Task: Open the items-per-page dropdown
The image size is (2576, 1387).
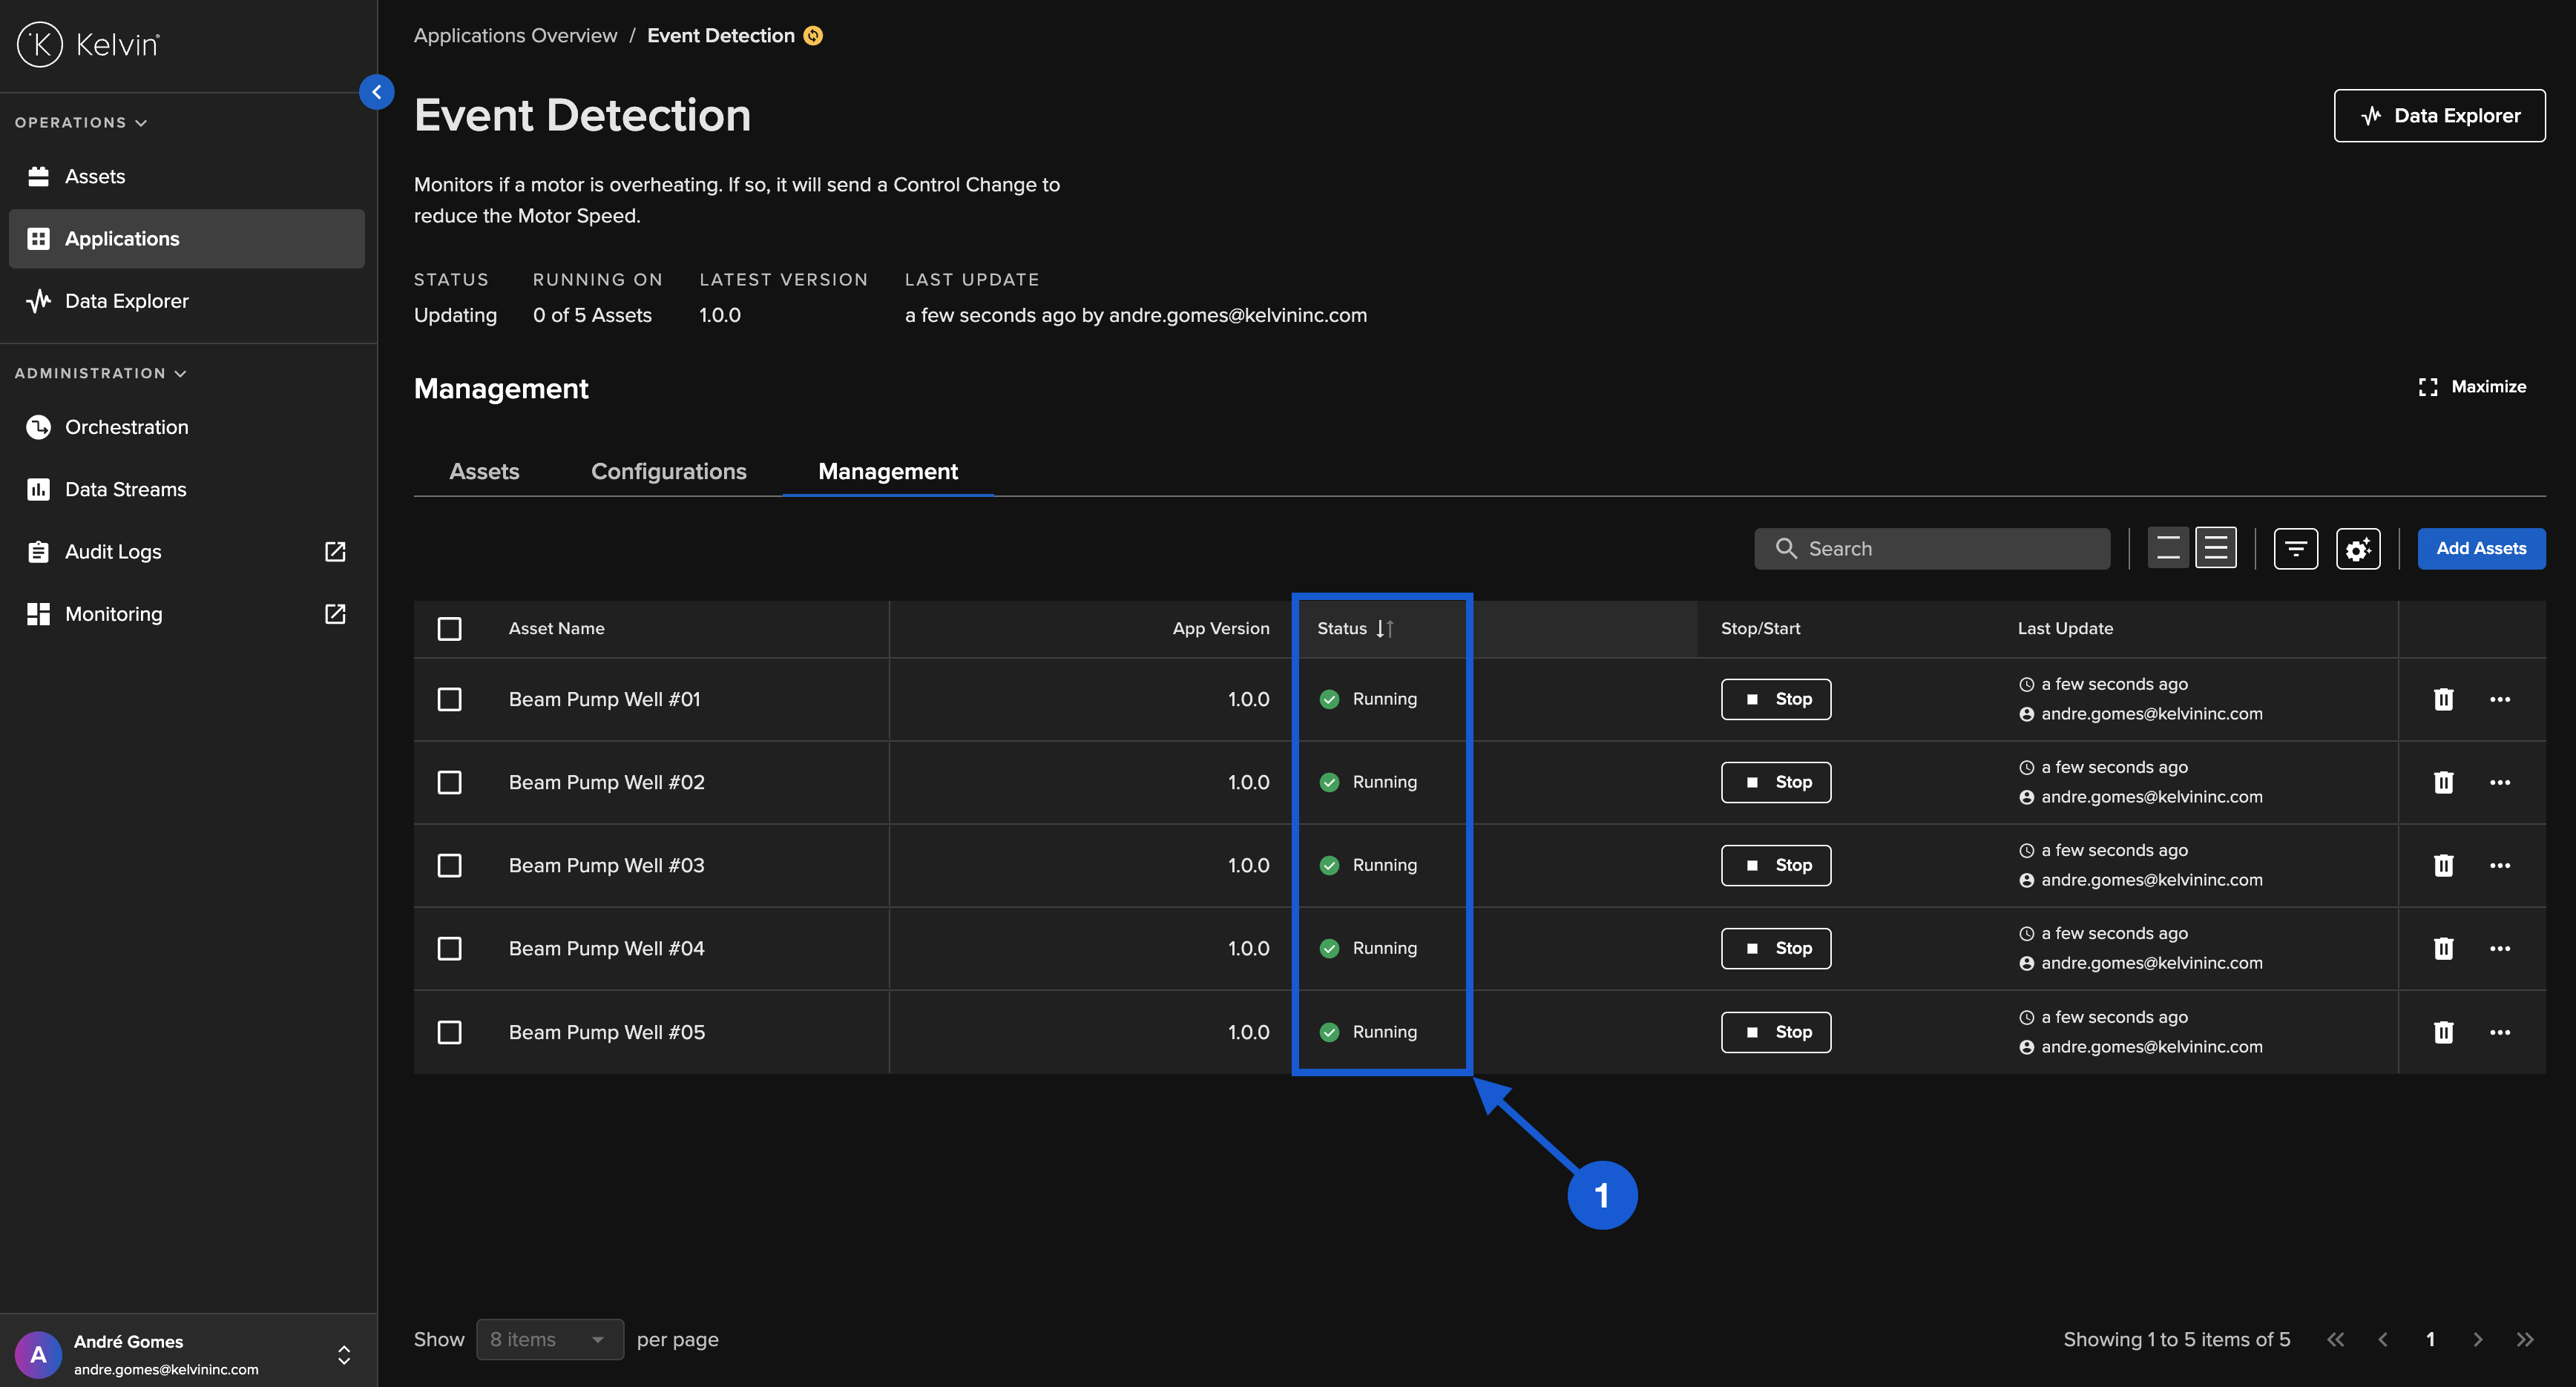Action: (549, 1339)
